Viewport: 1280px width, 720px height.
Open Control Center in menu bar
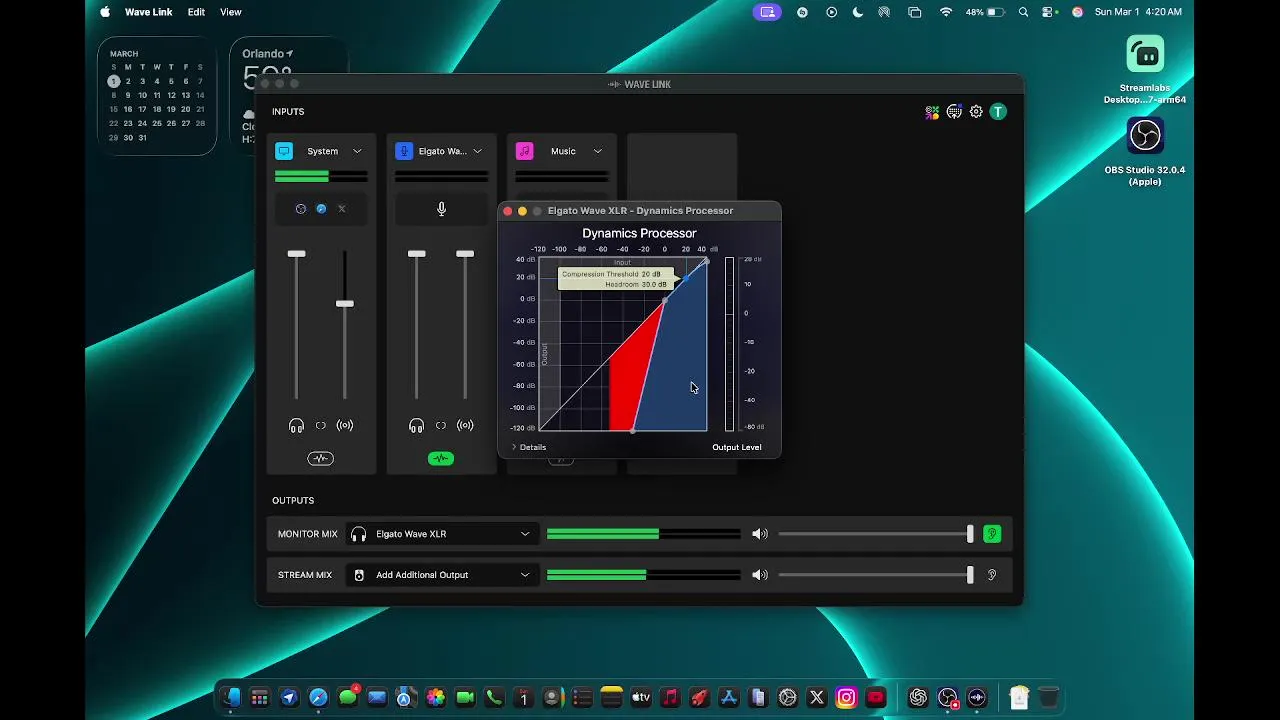coord(1049,12)
